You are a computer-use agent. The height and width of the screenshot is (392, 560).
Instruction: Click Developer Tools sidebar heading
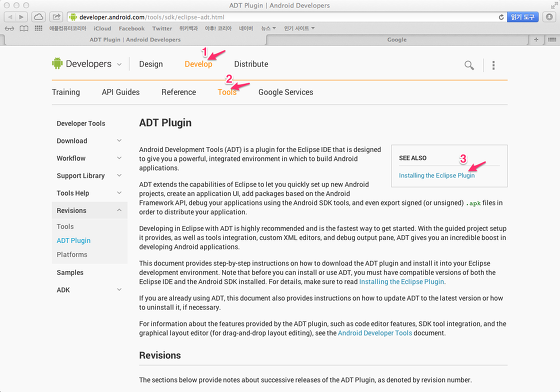[x=81, y=124]
